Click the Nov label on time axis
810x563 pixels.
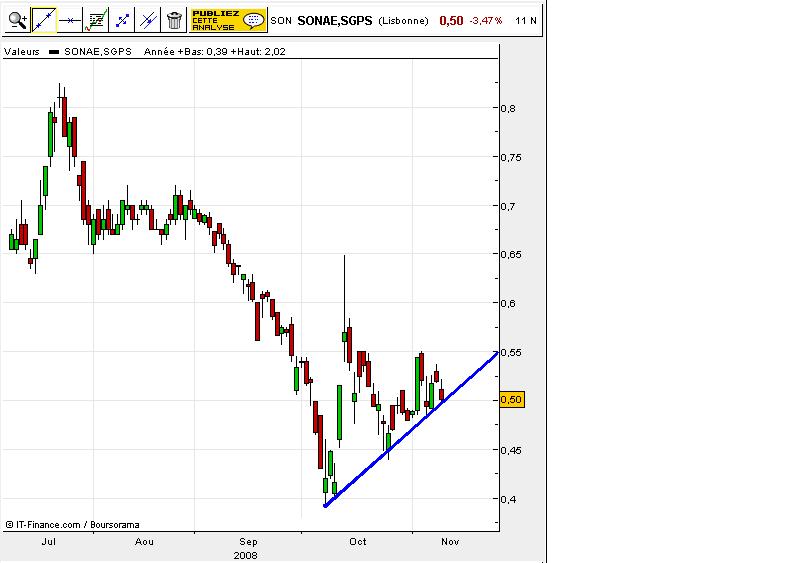[x=450, y=542]
